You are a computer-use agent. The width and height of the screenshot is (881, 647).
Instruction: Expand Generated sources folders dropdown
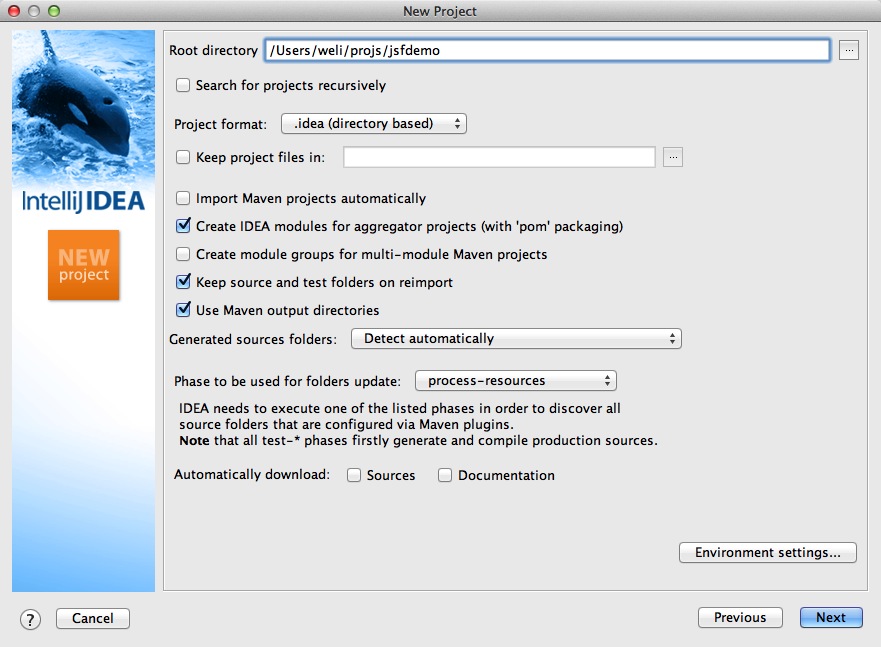click(516, 339)
